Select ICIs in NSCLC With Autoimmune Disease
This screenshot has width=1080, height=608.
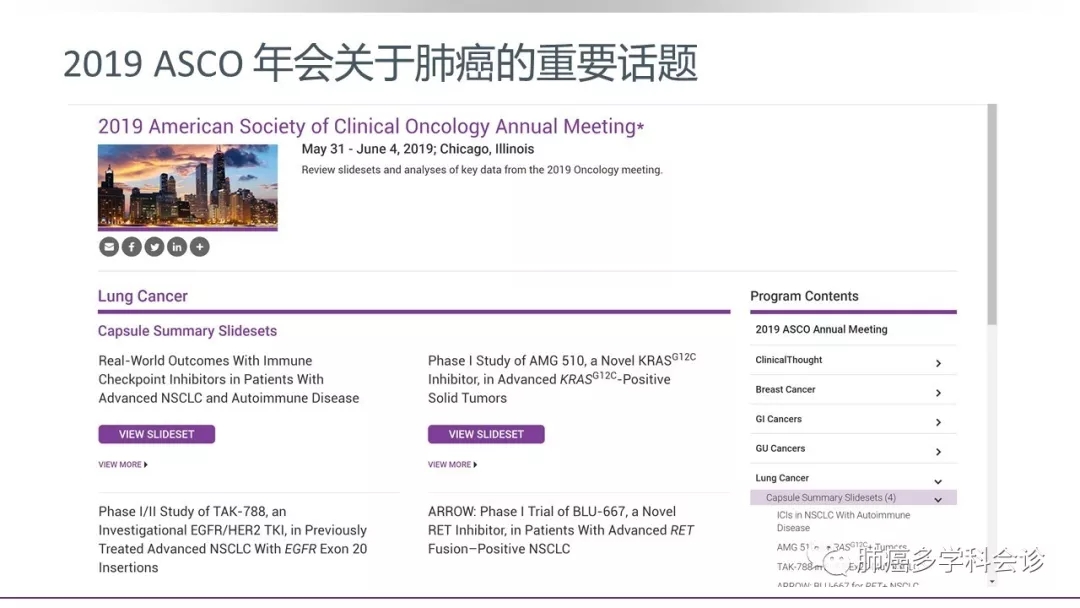843,521
